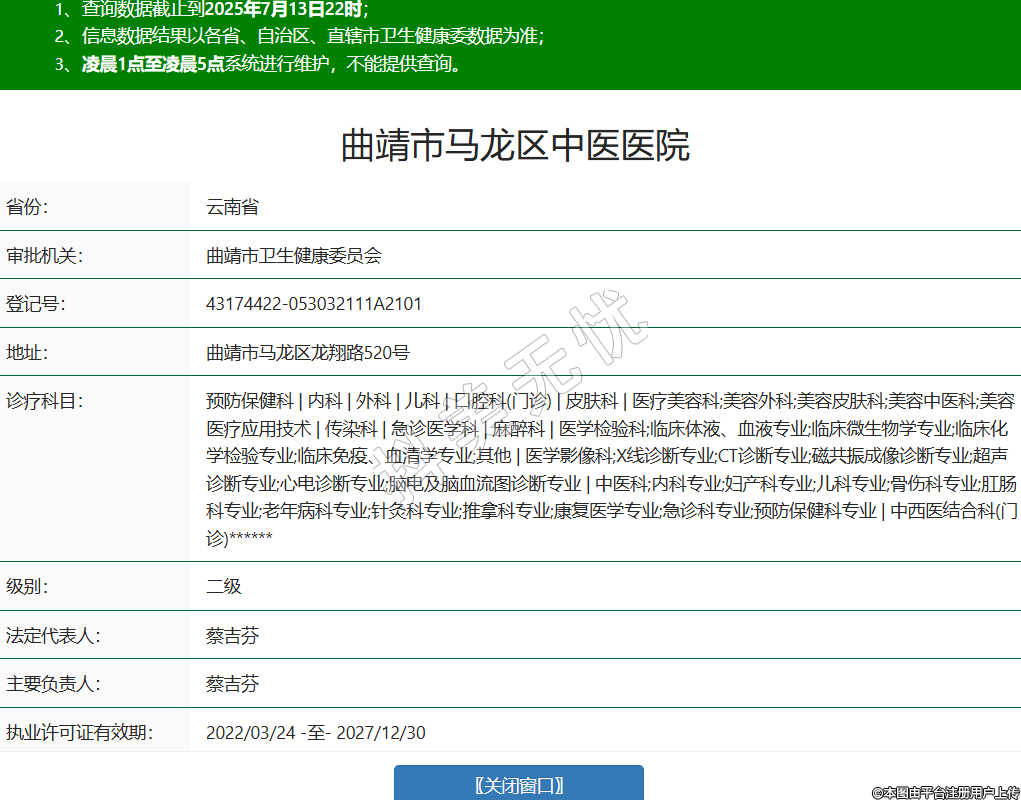1021x800 pixels.
Task: Select the 曲靖市卫生健康委员会 value text
Action: click(294, 256)
